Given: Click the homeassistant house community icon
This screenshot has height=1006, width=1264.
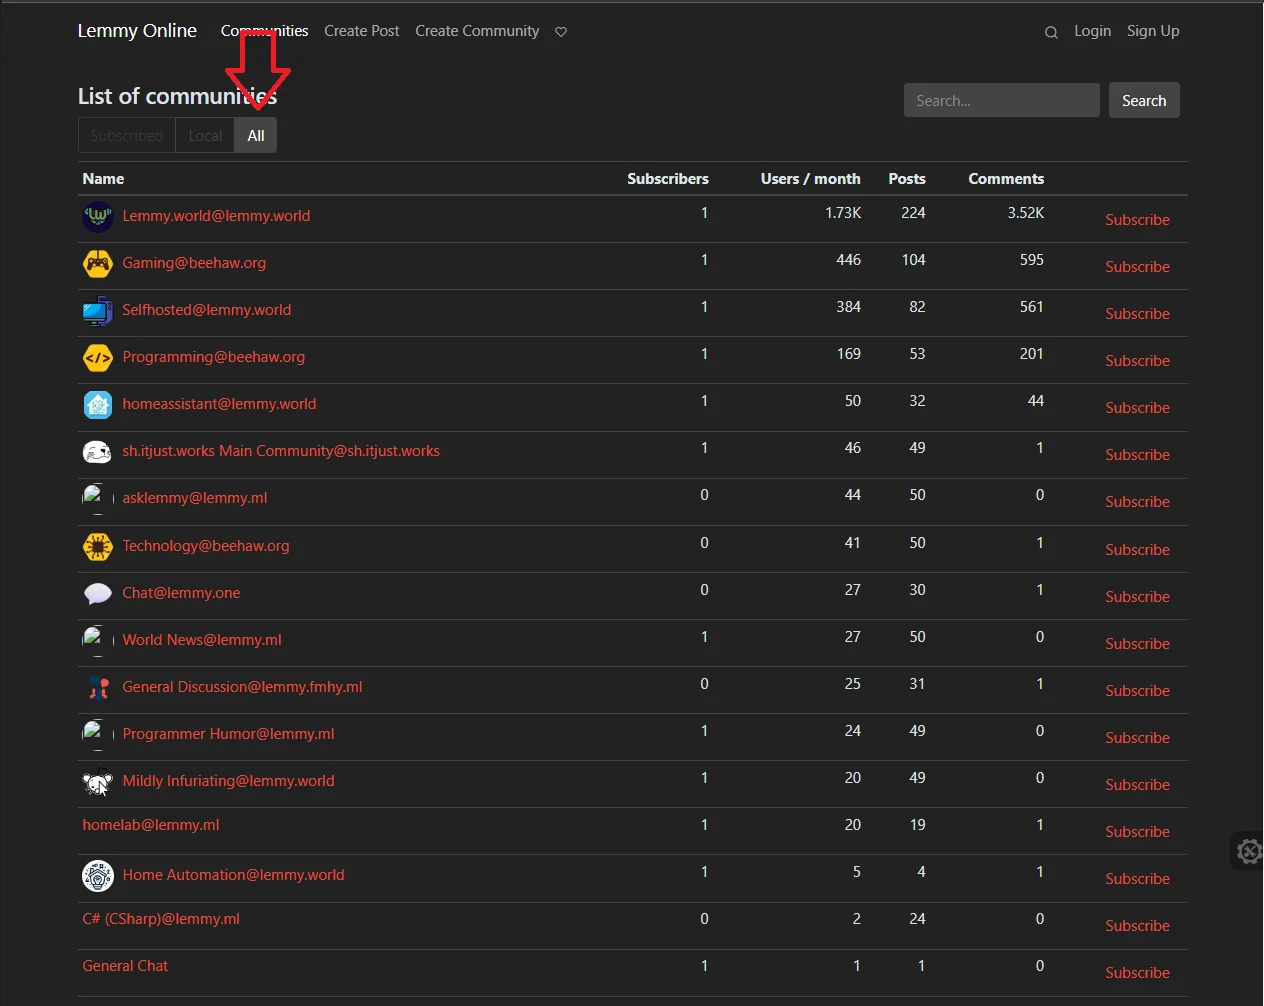Looking at the screenshot, I should coord(98,404).
